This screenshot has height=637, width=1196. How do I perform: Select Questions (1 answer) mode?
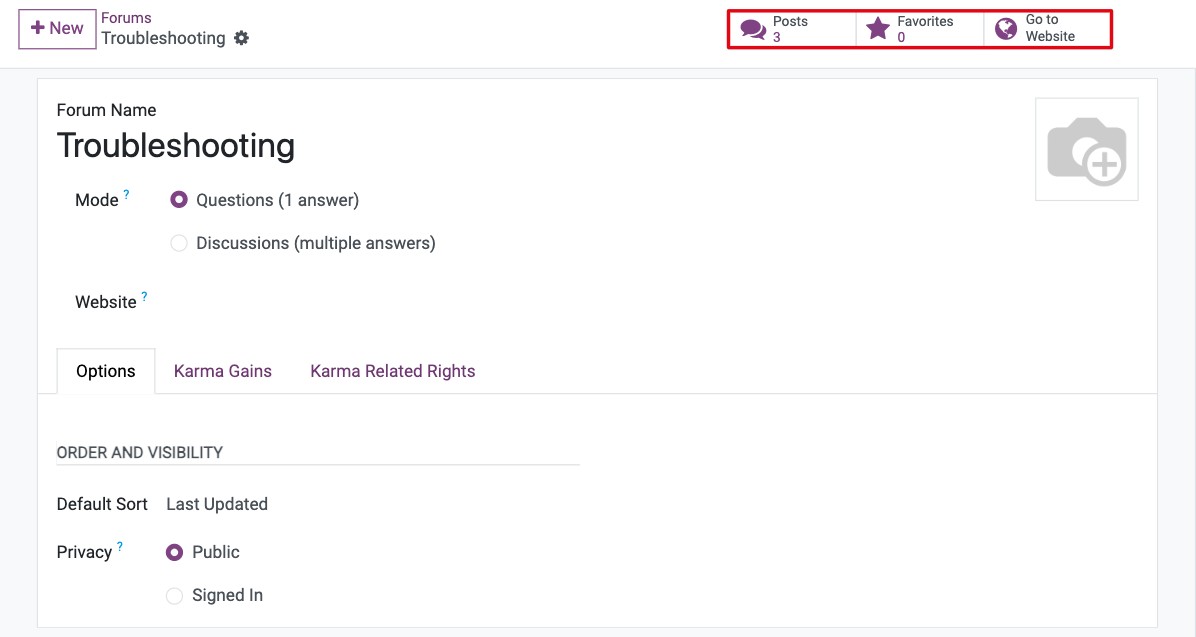pyautogui.click(x=178, y=200)
